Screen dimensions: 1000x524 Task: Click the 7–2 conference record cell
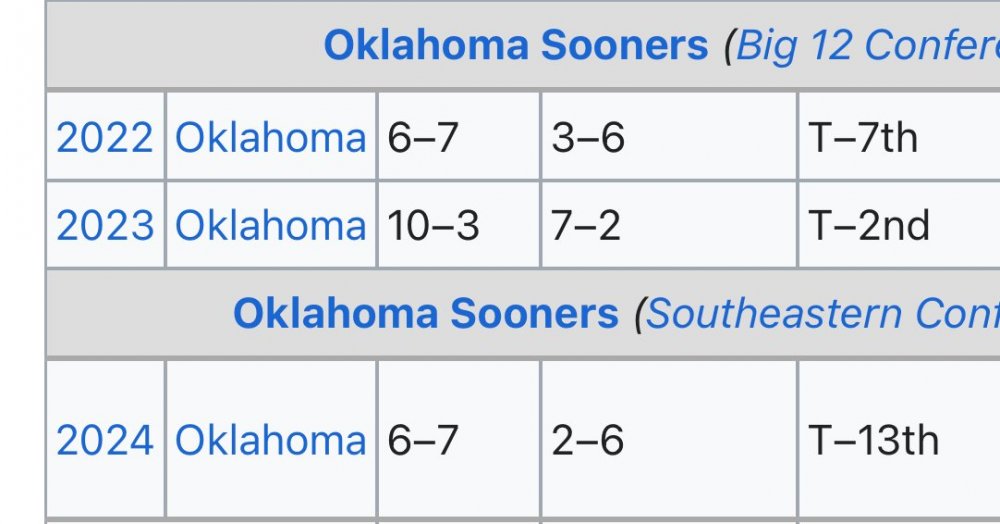pos(586,225)
